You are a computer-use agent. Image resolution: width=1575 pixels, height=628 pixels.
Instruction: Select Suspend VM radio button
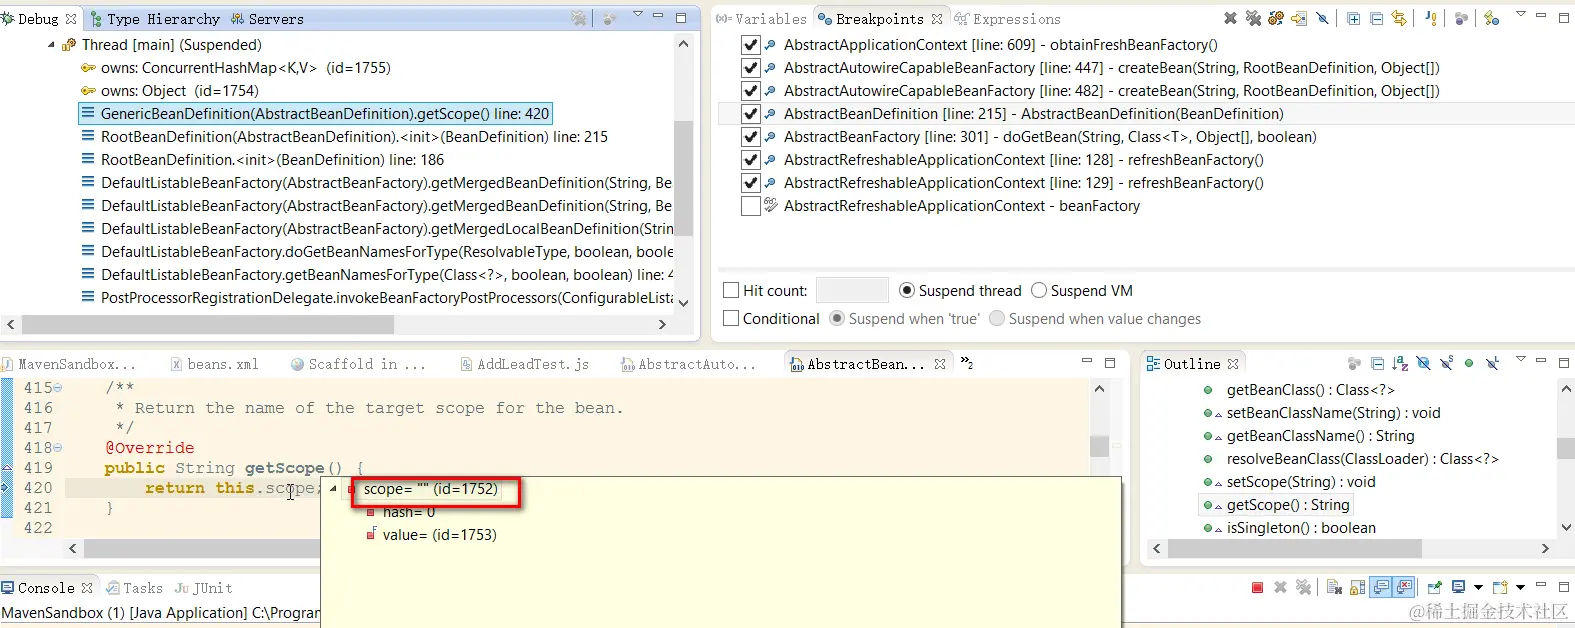point(1039,291)
